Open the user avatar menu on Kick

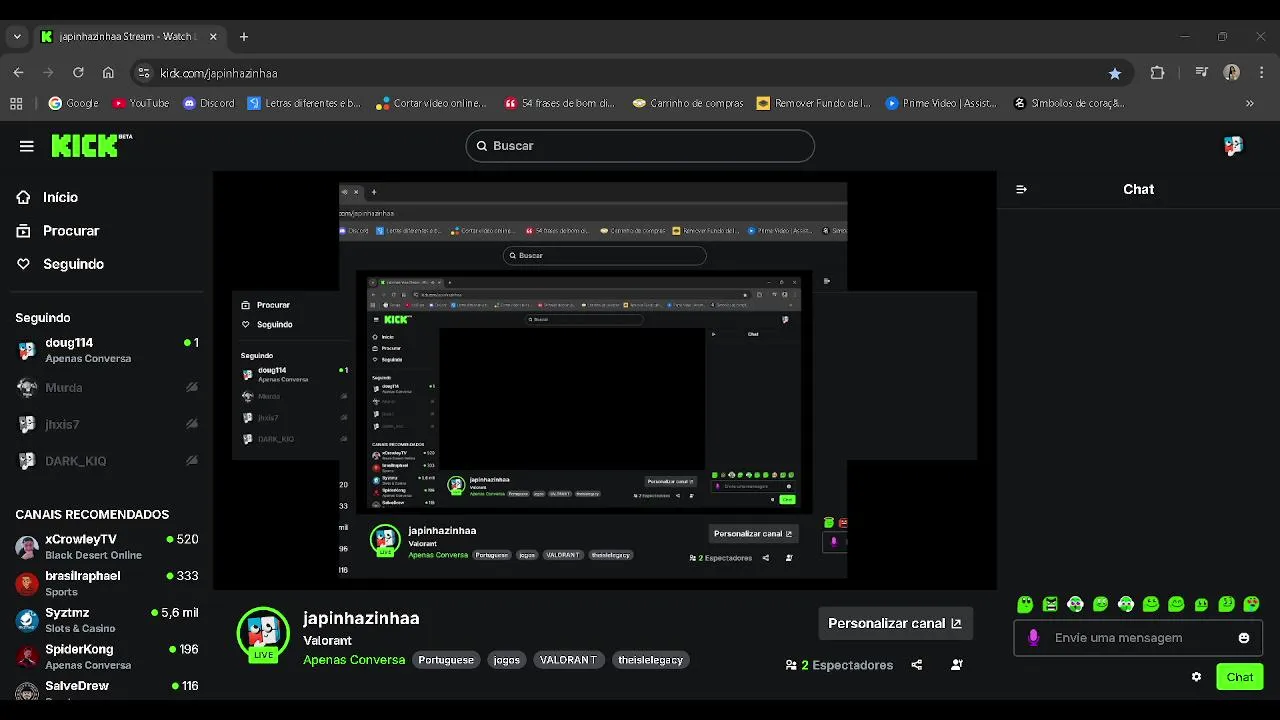point(1233,146)
